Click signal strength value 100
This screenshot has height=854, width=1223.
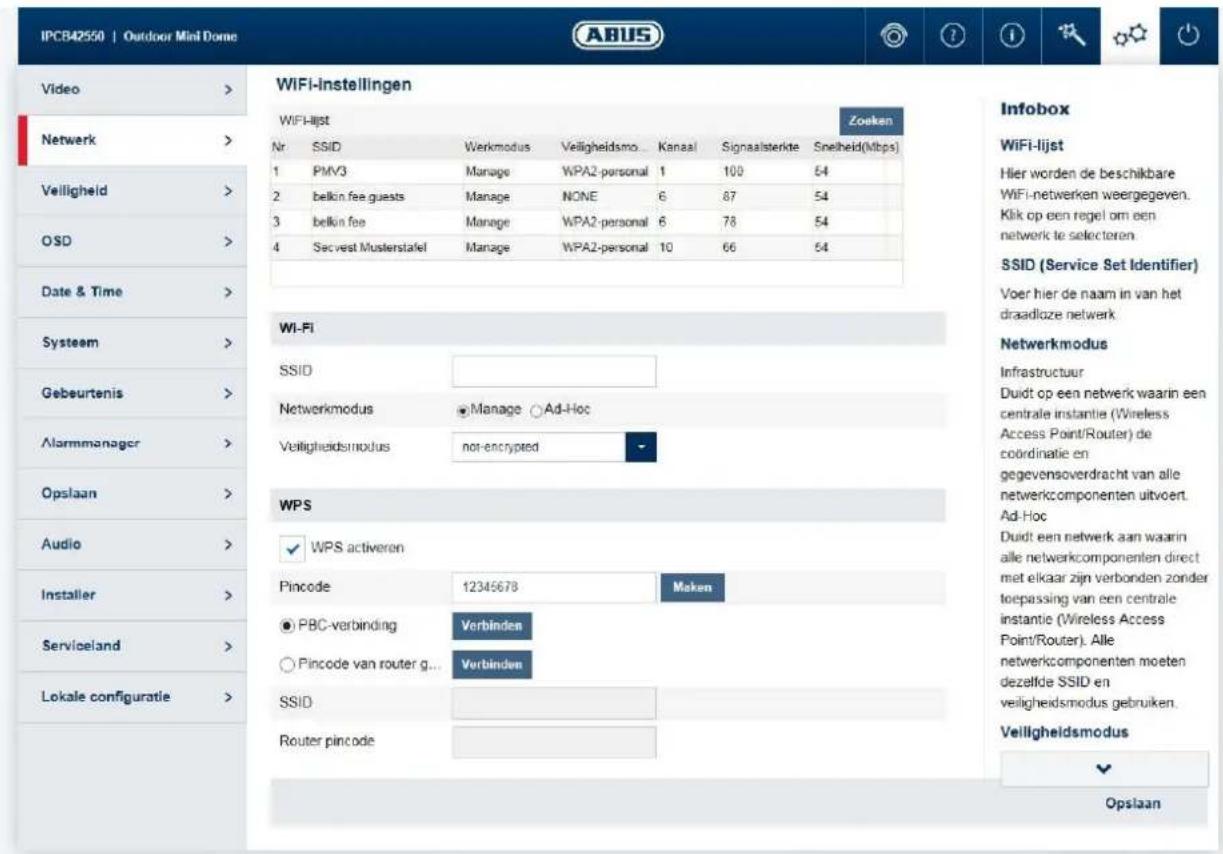point(731,172)
